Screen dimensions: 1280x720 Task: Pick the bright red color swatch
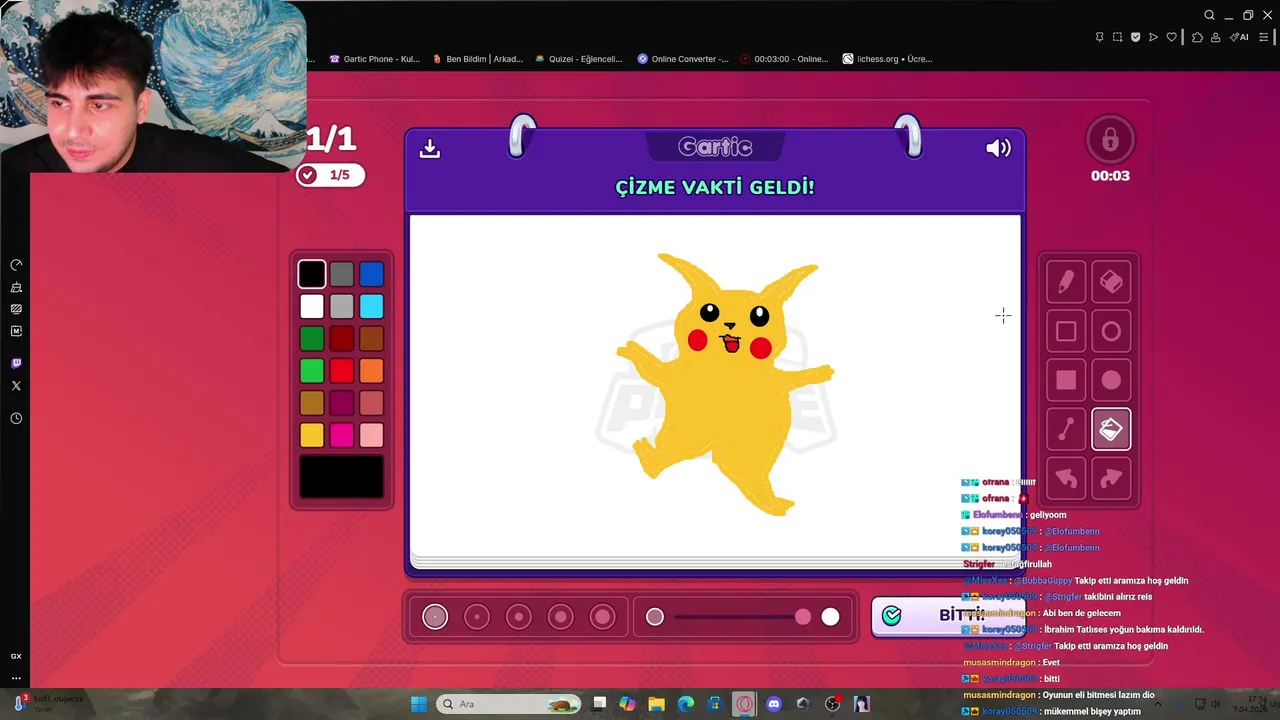pyautogui.click(x=342, y=371)
